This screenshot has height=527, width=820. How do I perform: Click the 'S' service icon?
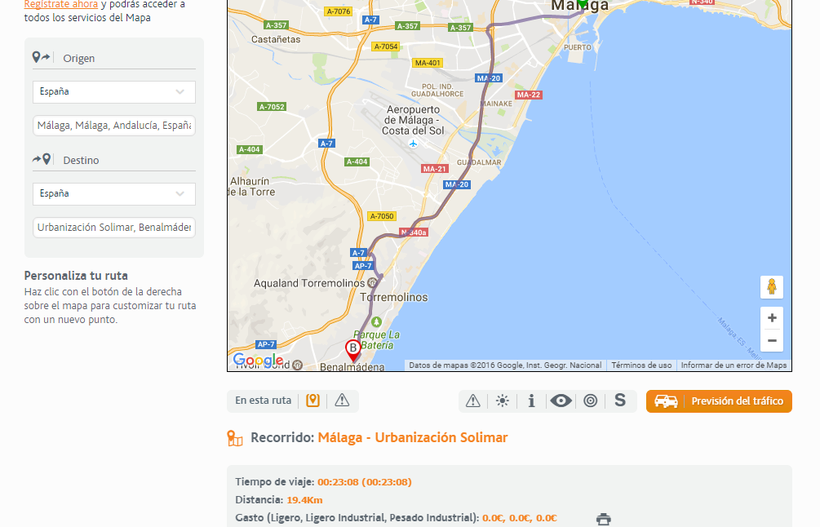(x=620, y=401)
